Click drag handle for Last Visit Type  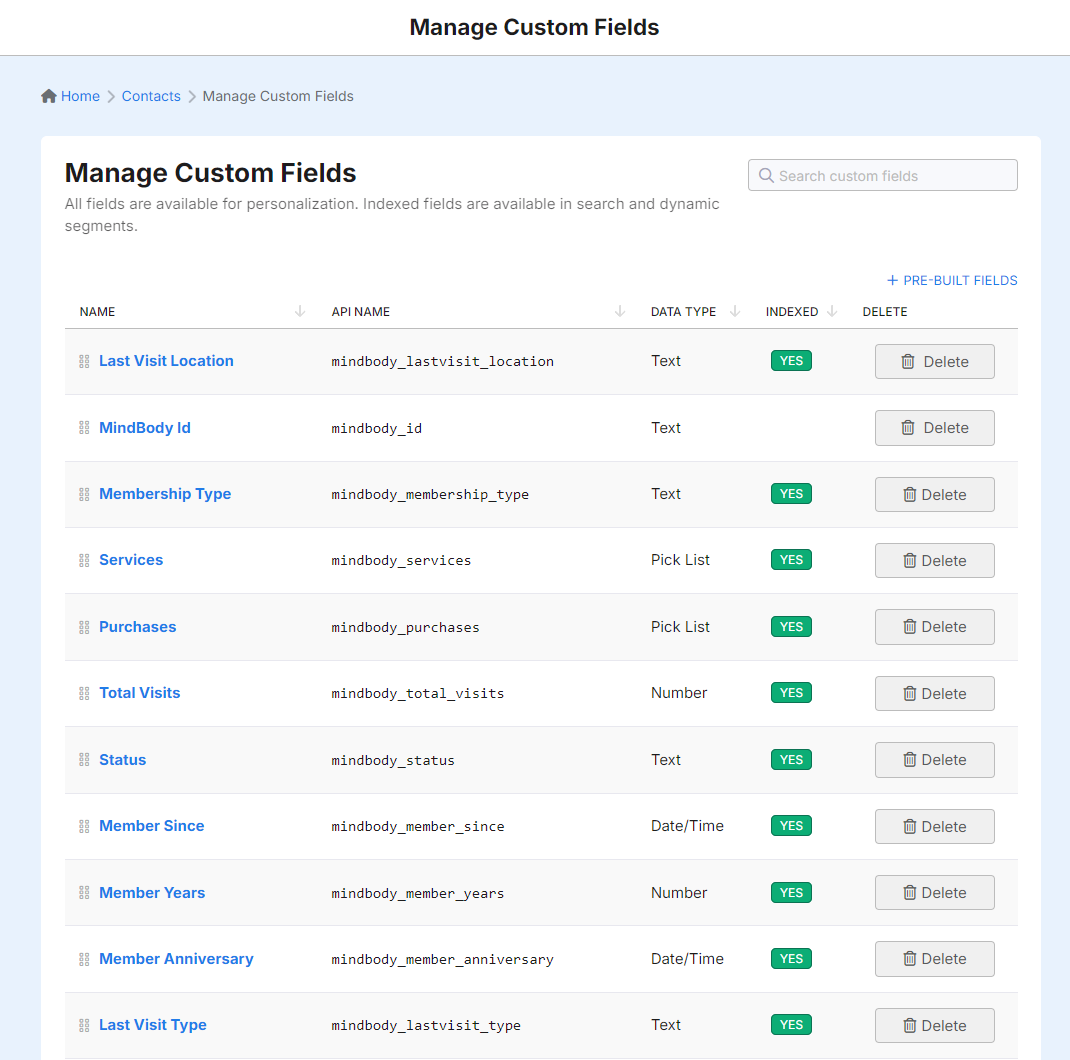pos(84,1025)
